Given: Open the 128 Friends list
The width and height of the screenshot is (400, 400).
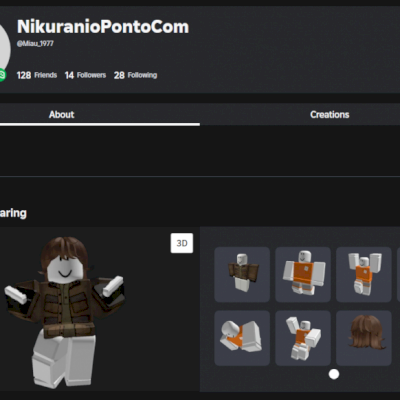Looking at the screenshot, I should coord(37,75).
